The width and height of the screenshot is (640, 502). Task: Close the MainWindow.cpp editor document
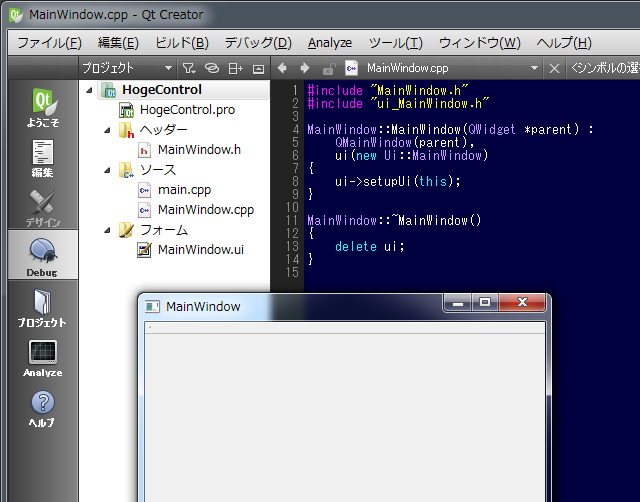click(x=554, y=68)
